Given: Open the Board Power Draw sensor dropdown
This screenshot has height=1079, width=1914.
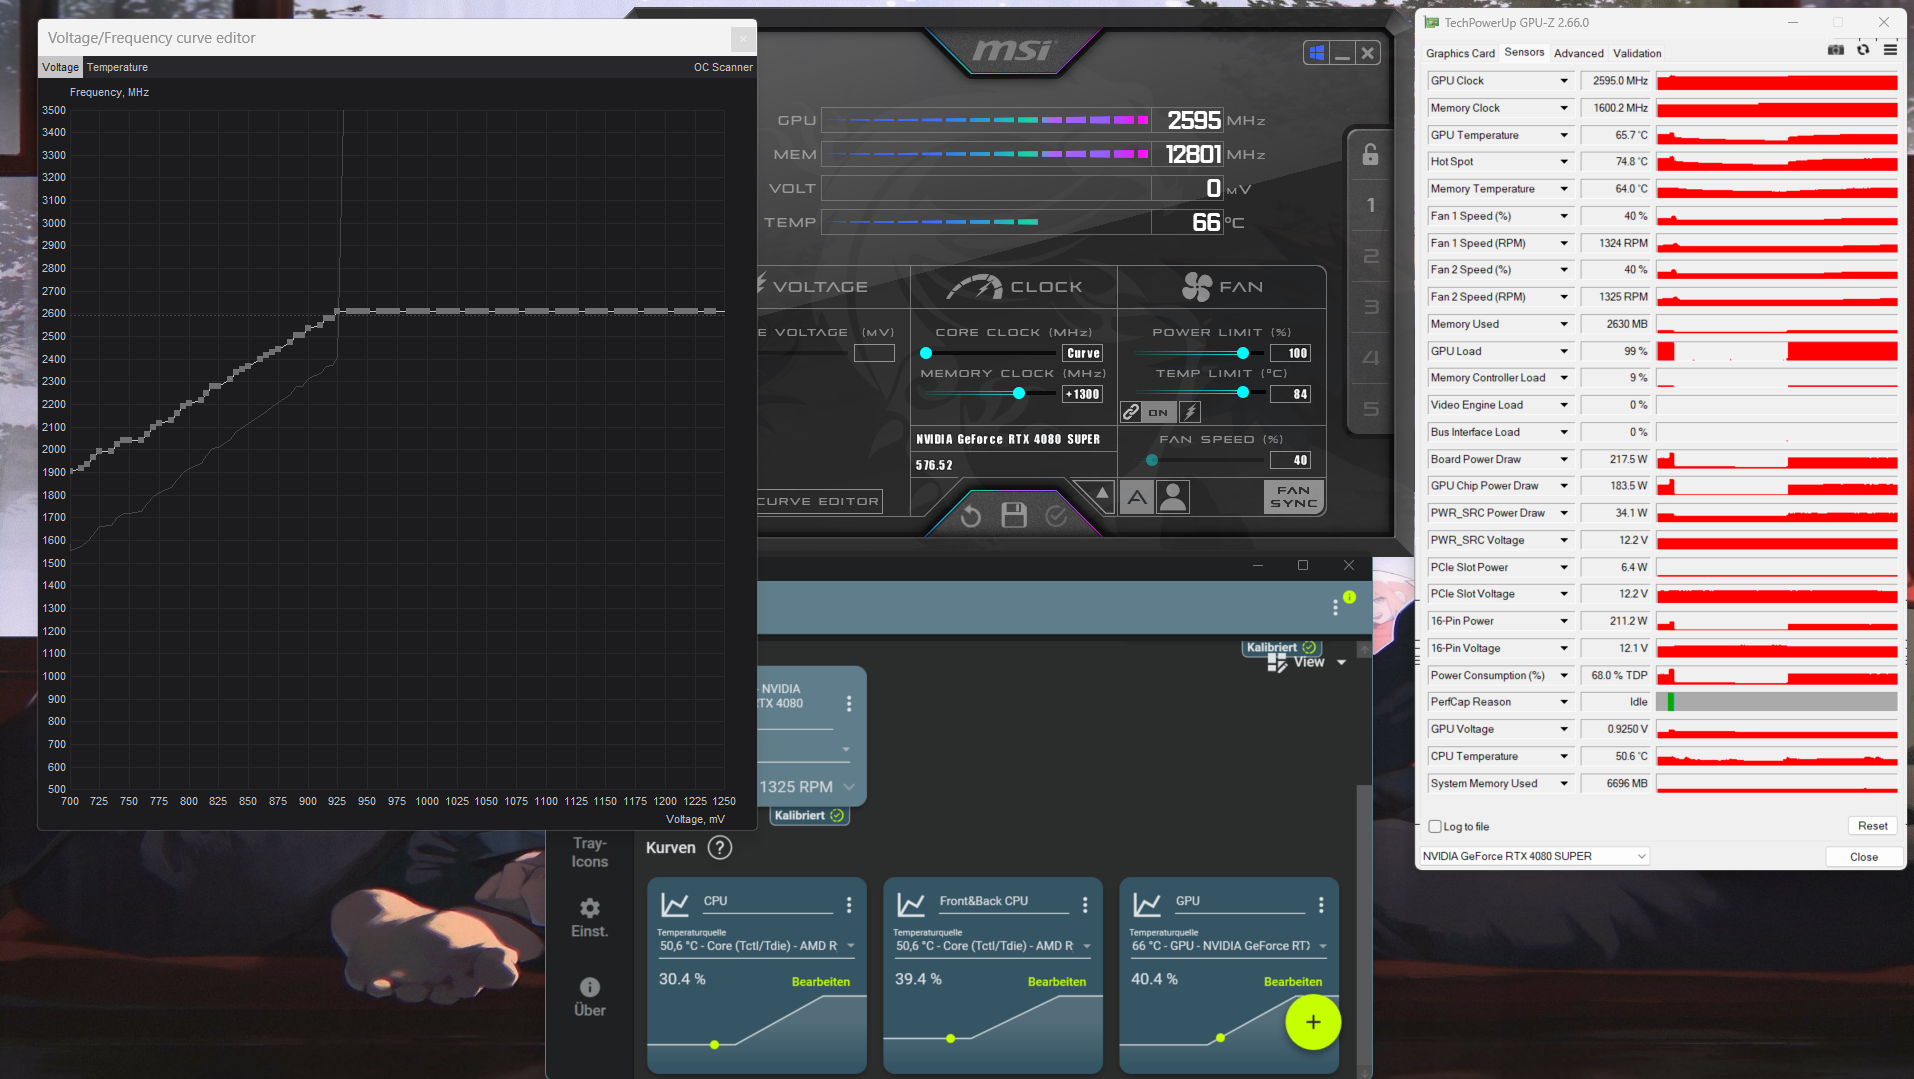Looking at the screenshot, I should pos(1564,459).
